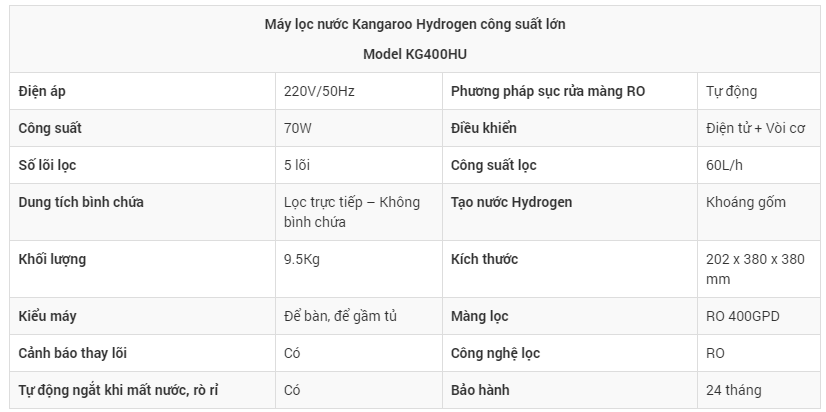The height and width of the screenshot is (412, 826).
Task: Click the 'Điện tử + Vòi cơ' value
Action: 755,128
